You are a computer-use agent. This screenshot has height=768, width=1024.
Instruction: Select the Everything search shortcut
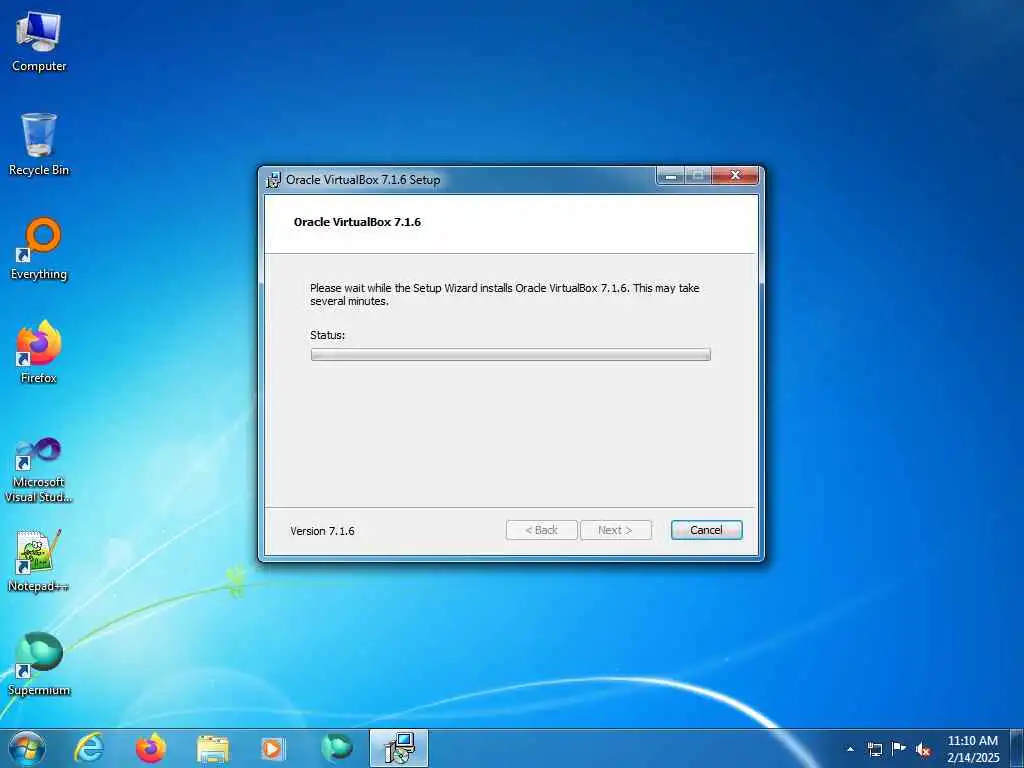(x=39, y=249)
